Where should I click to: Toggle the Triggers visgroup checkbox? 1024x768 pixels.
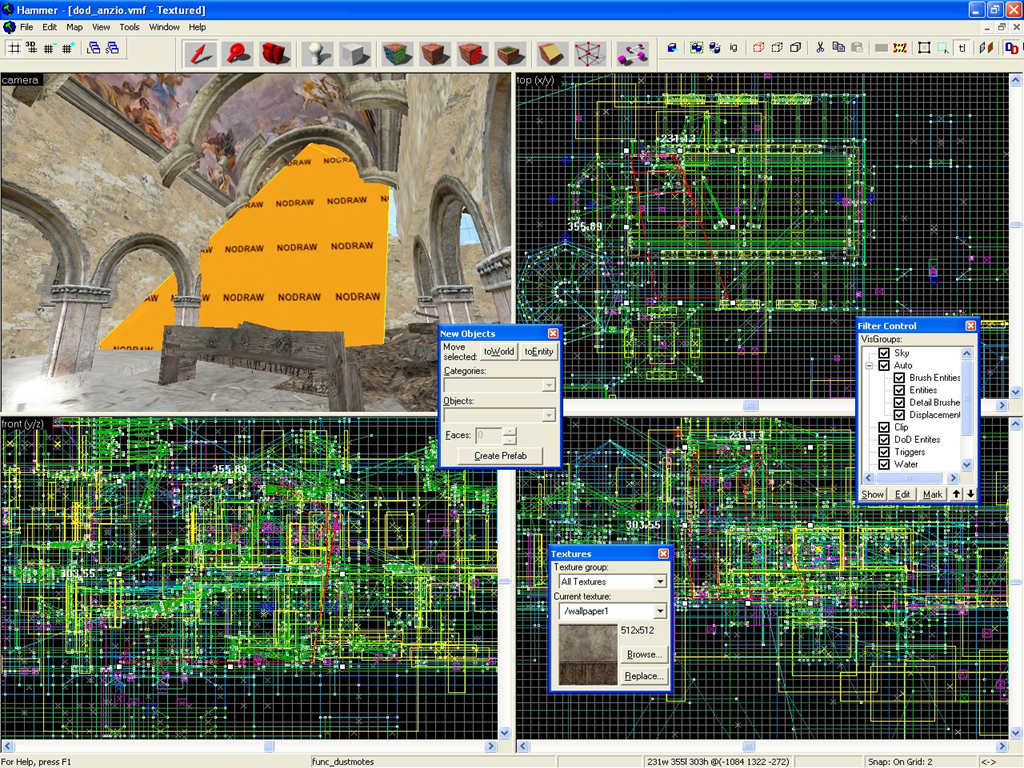884,452
